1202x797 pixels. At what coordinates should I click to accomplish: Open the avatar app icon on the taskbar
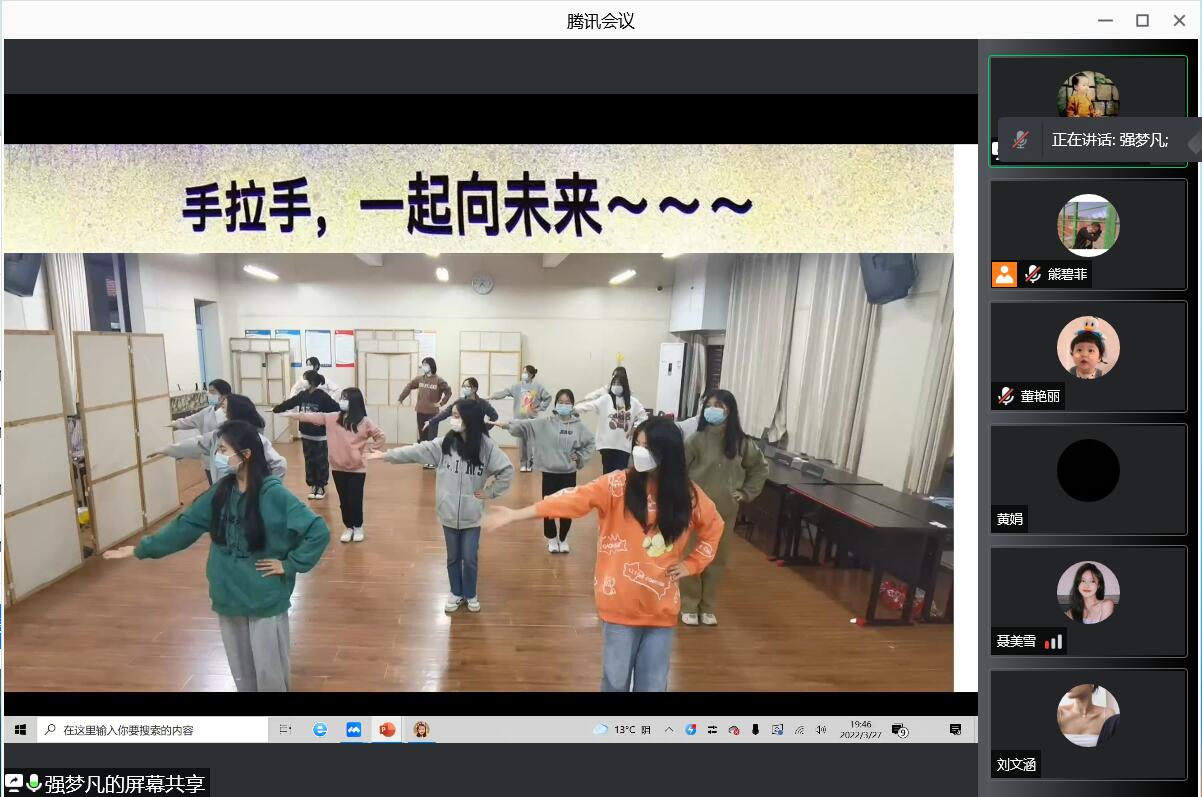[421, 730]
